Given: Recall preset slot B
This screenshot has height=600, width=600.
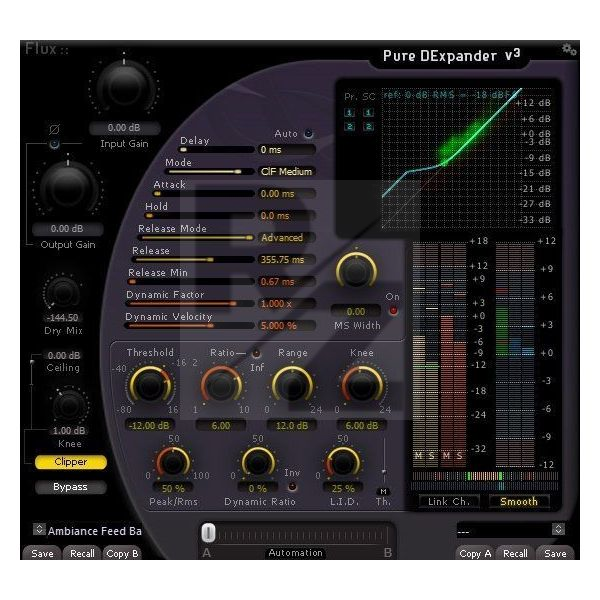Looking at the screenshot, I should click(x=515, y=553).
